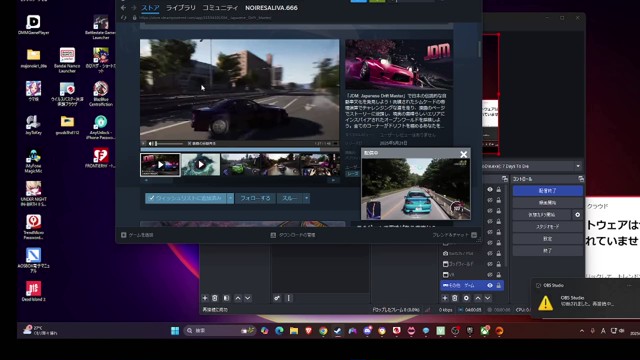Open the コミュニティ tab in Steam
The width and height of the screenshot is (640, 360).
[220, 8]
